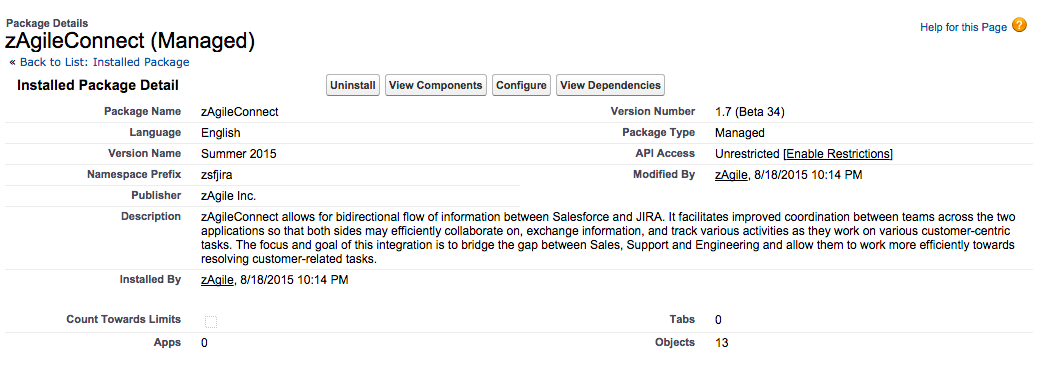The image size is (1038, 367).
Task: Click the Objects count value 13
Action: pos(722,343)
